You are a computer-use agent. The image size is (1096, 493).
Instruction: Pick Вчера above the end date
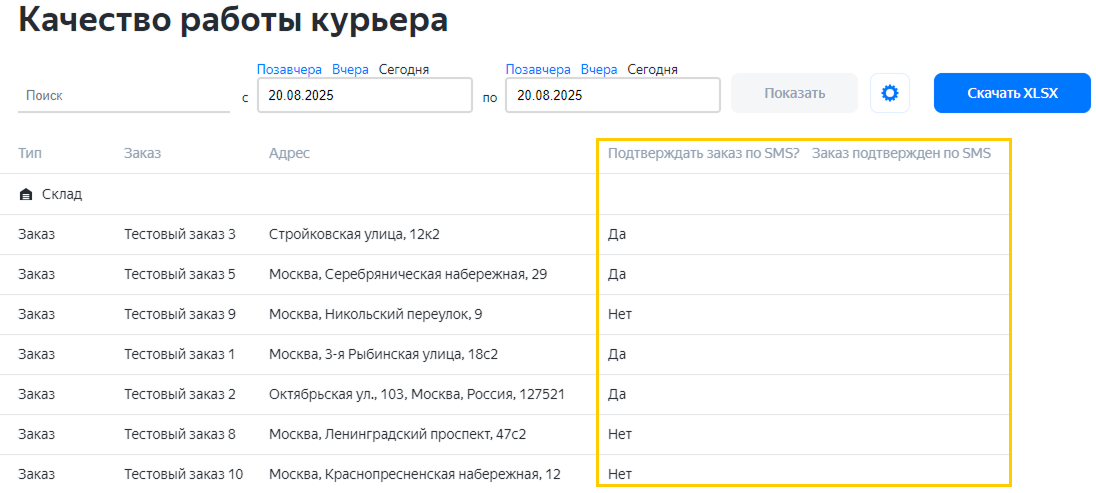point(599,70)
